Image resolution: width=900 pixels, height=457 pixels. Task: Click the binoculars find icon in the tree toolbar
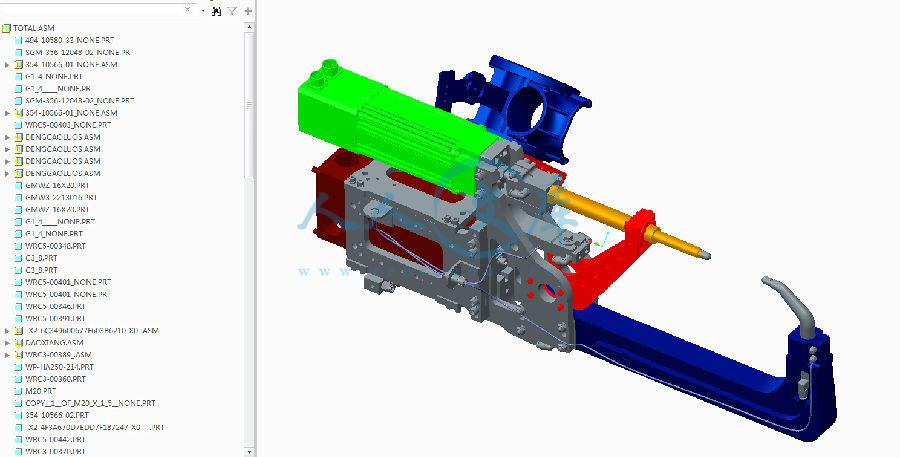click(x=216, y=11)
